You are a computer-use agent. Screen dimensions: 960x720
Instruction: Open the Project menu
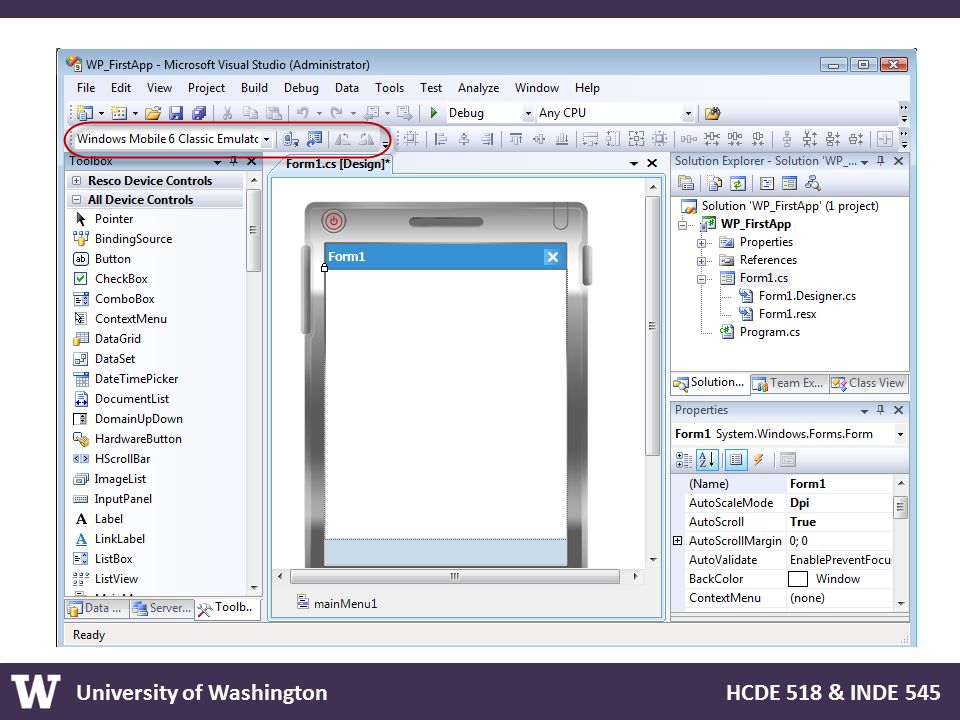(206, 88)
